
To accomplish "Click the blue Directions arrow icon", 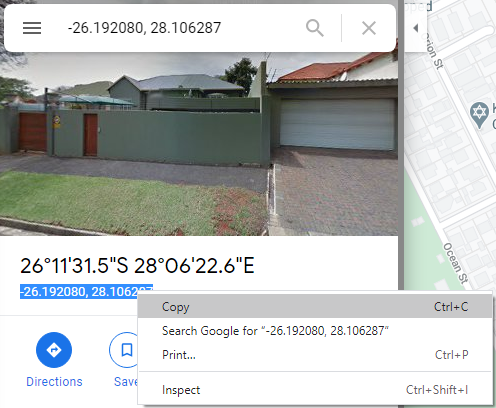I will coord(54,350).
